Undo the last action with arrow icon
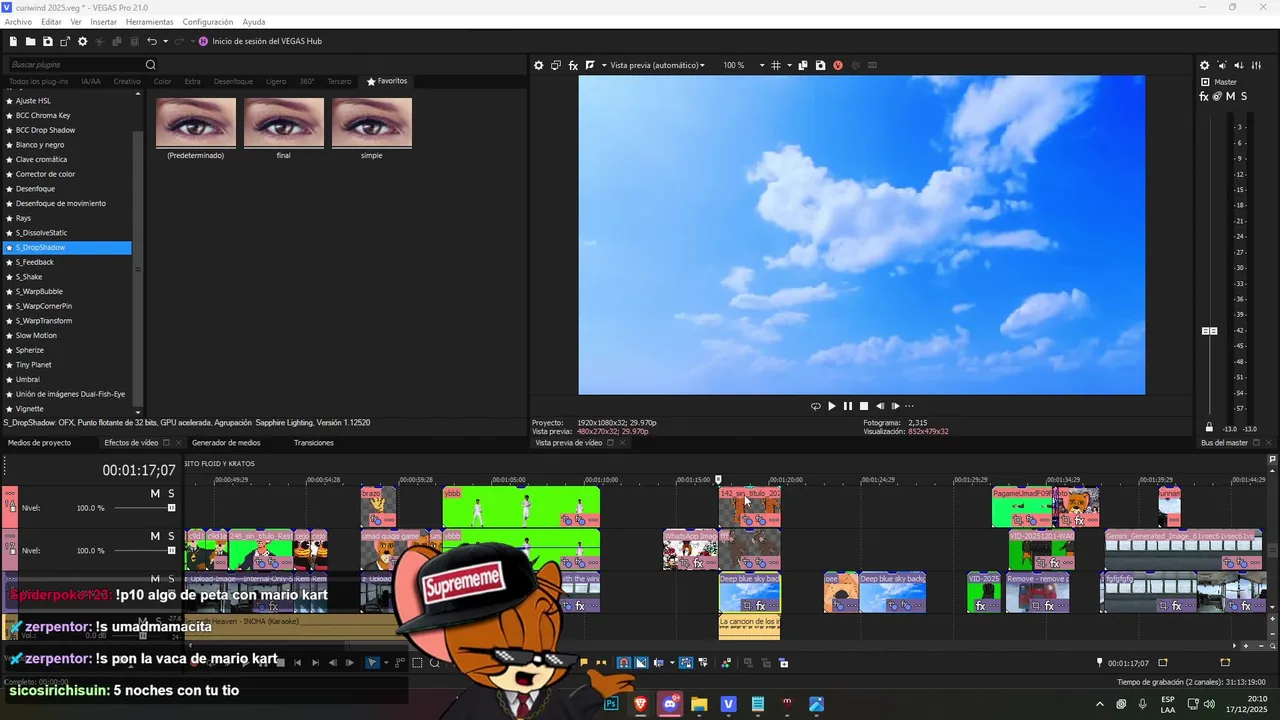Screen dimensions: 1280x720 coord(152,41)
